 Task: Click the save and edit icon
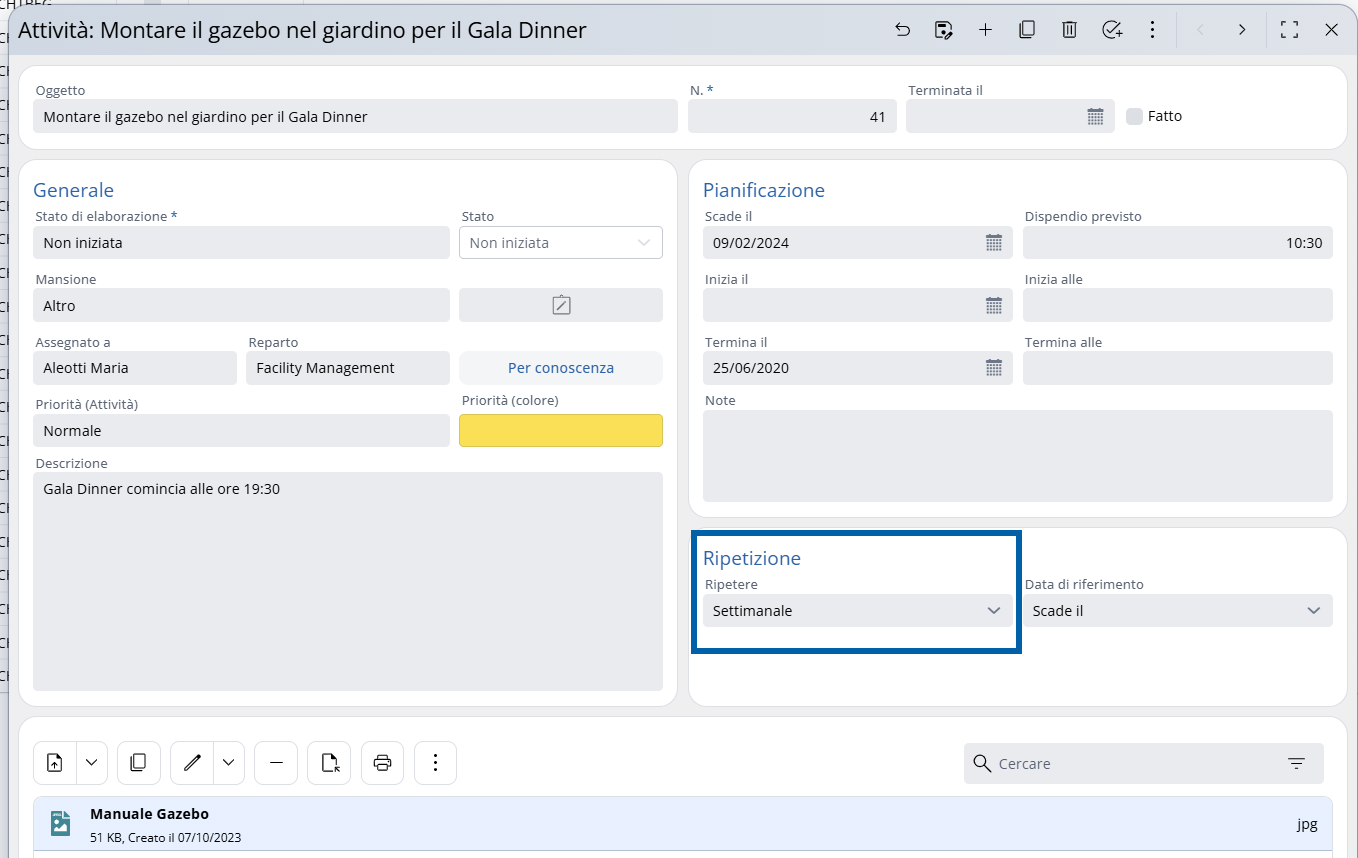click(943, 30)
